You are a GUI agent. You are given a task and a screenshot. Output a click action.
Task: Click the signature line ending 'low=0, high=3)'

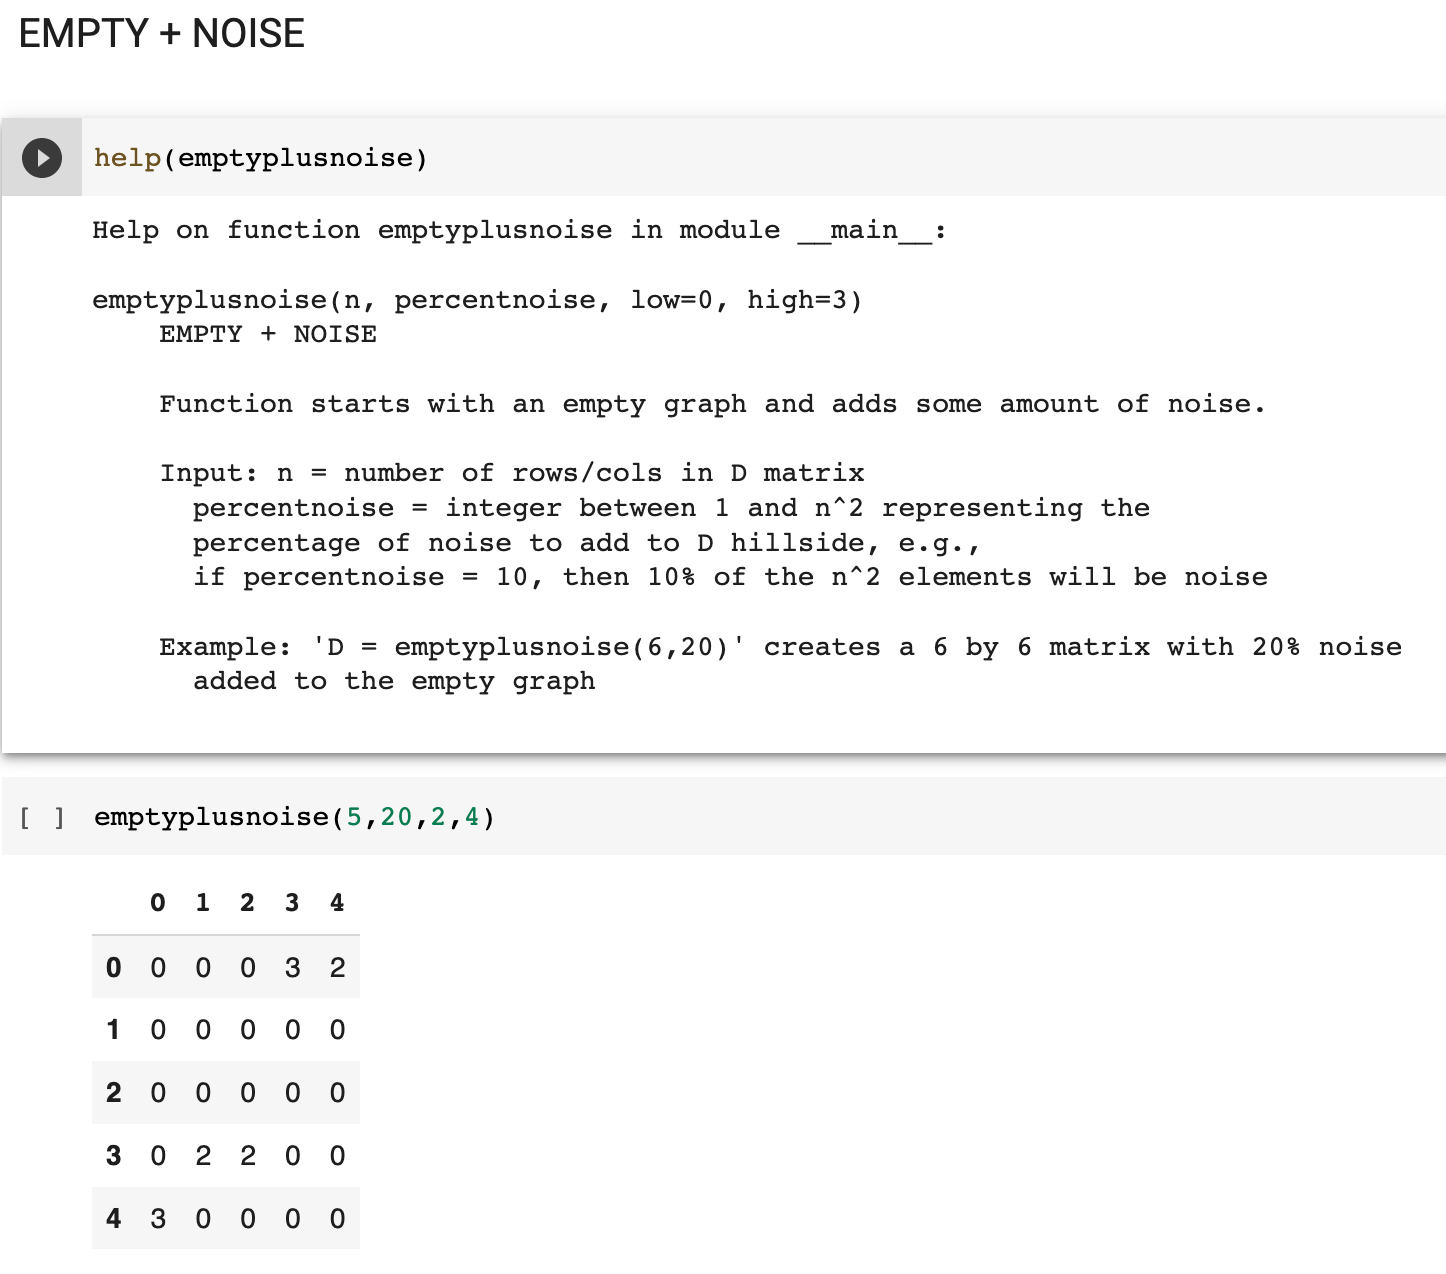click(477, 300)
